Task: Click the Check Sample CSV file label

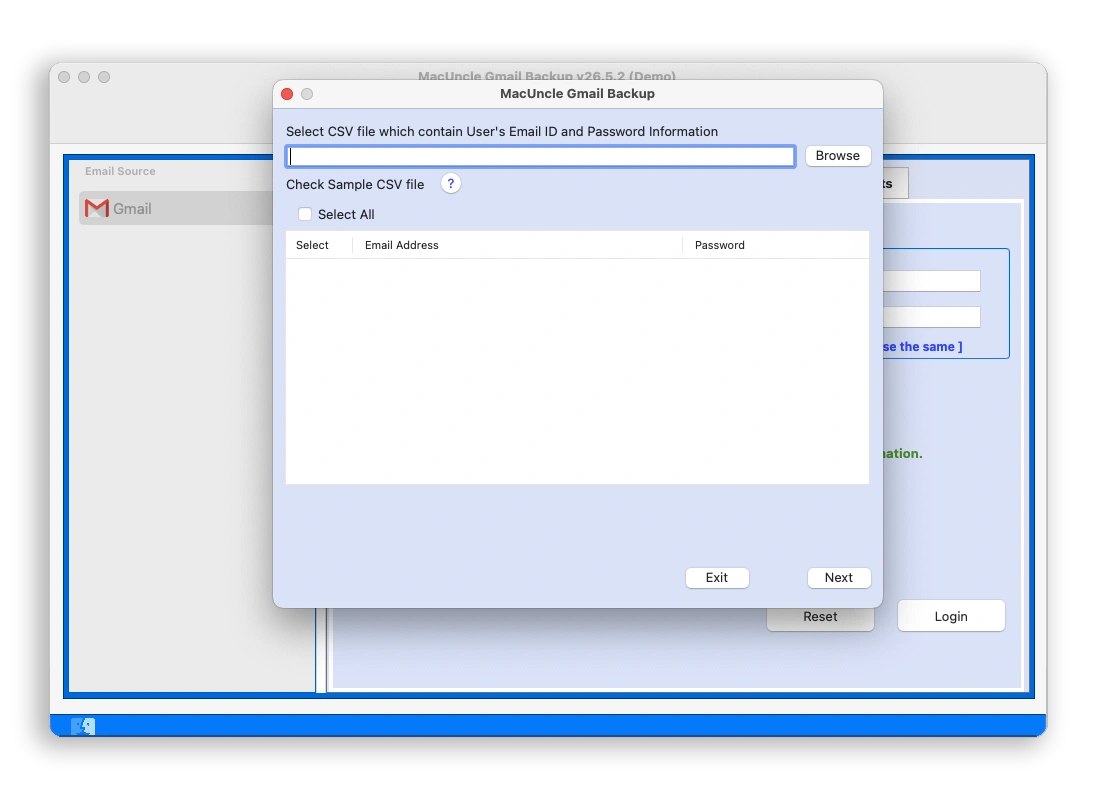Action: click(355, 185)
